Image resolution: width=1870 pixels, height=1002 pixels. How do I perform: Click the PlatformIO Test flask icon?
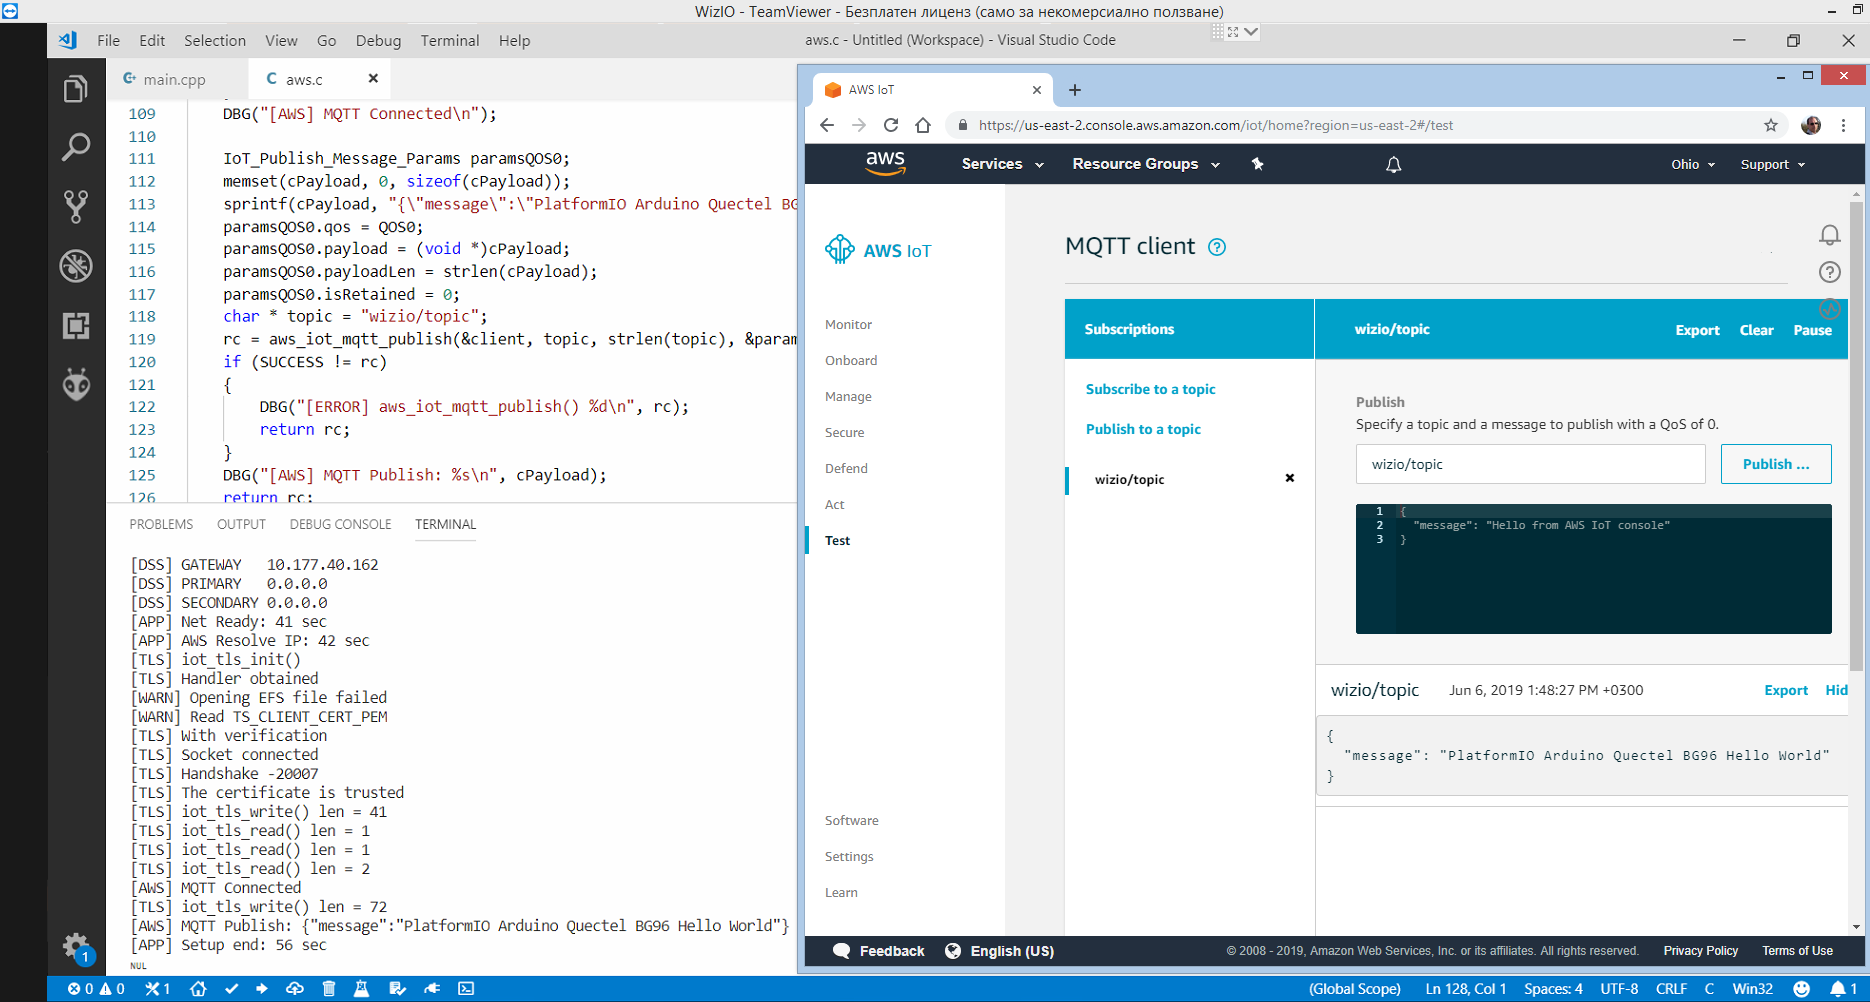tap(361, 989)
